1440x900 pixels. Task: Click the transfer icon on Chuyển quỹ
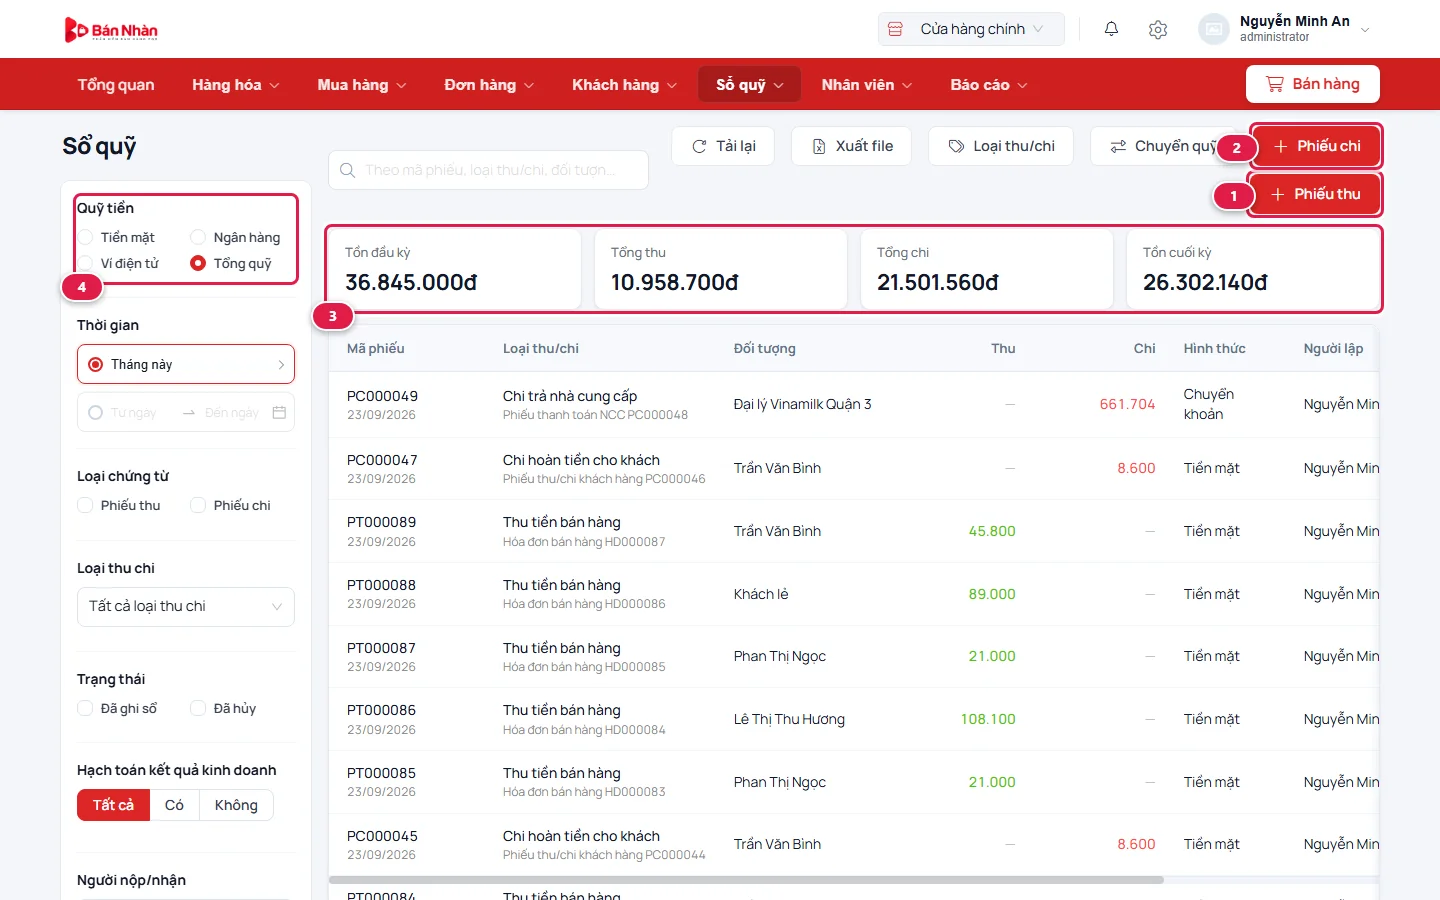click(x=1118, y=146)
